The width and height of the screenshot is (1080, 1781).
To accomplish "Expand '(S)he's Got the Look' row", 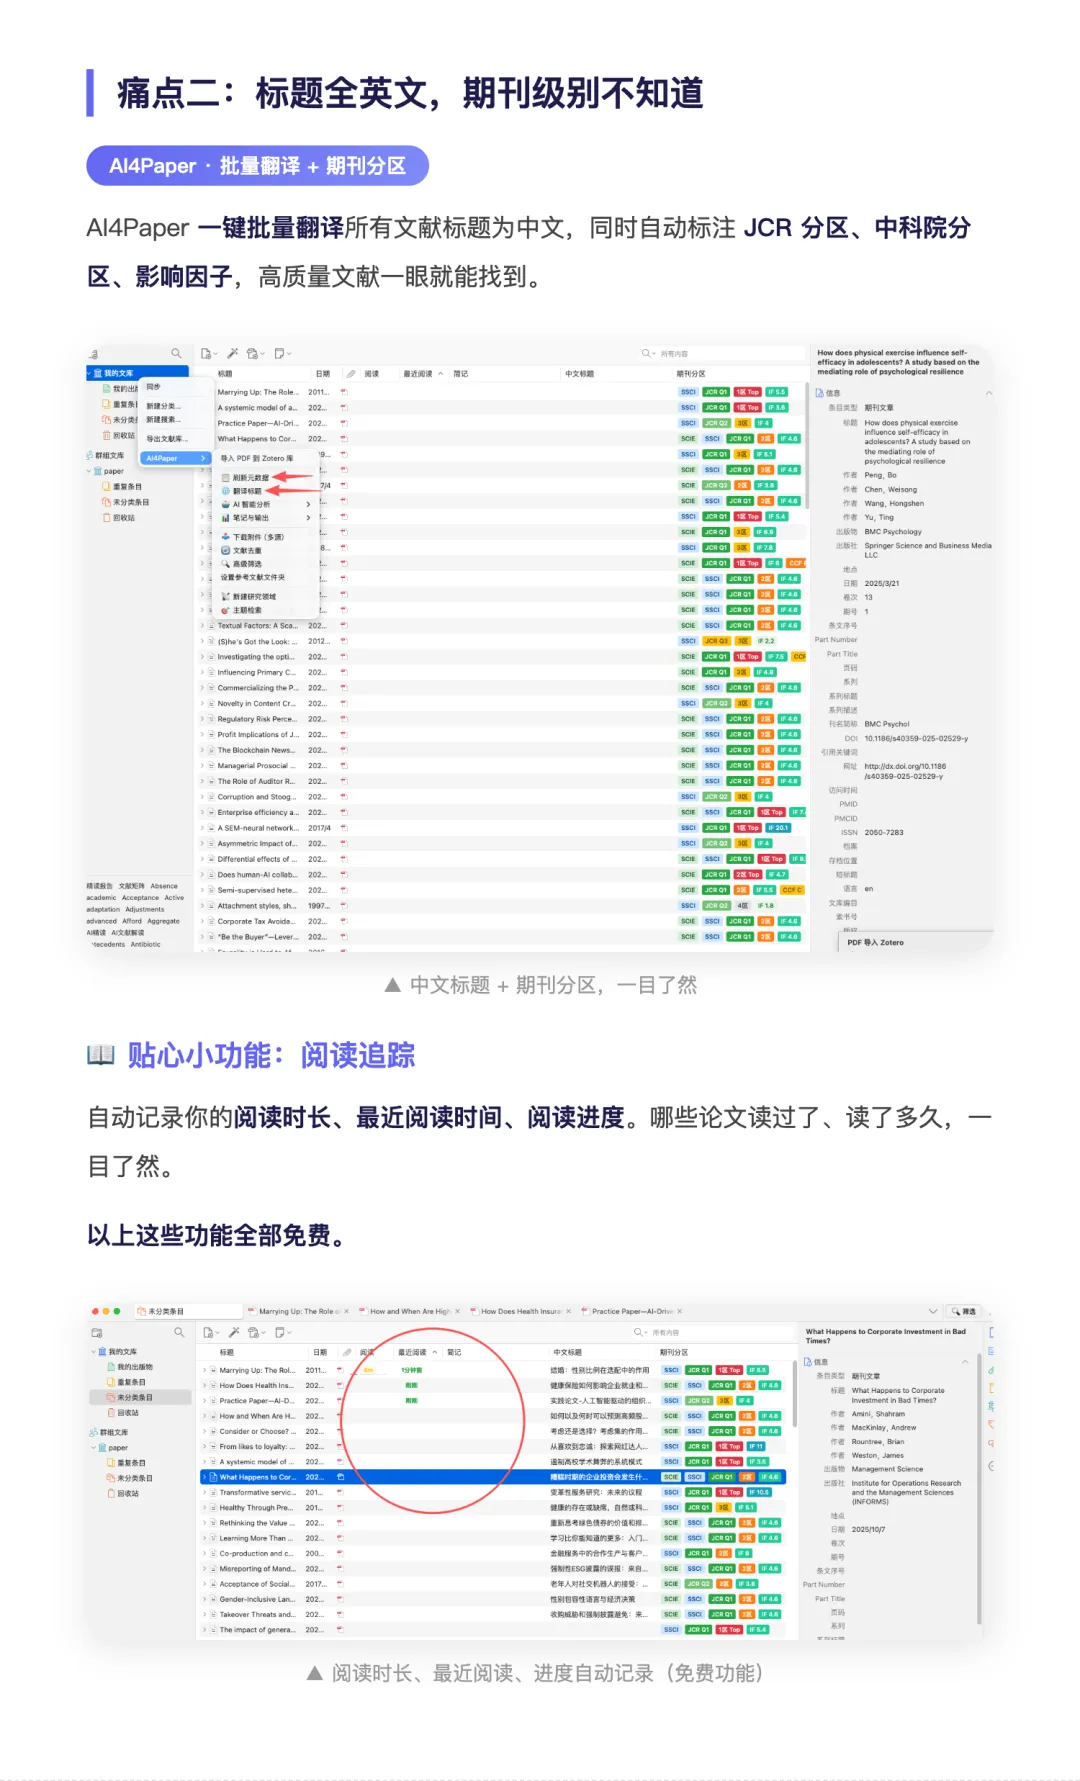I will pyautogui.click(x=203, y=641).
